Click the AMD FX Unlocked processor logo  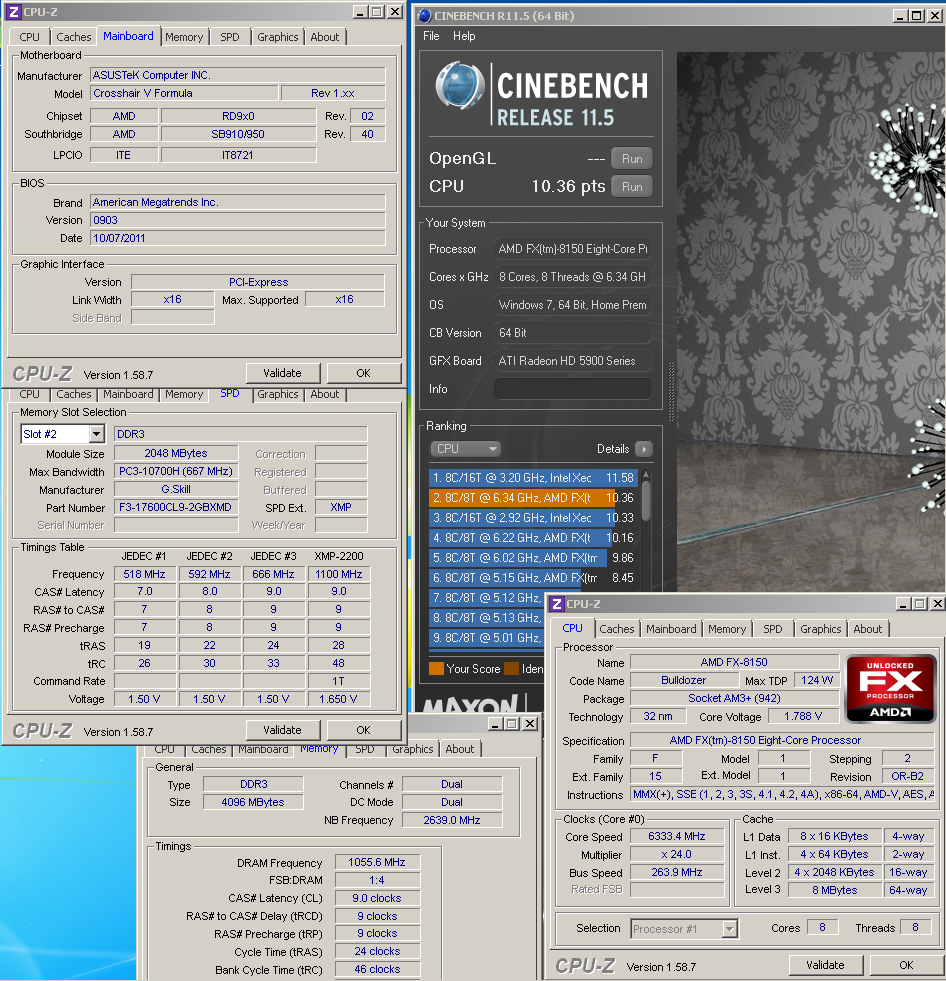[x=890, y=689]
